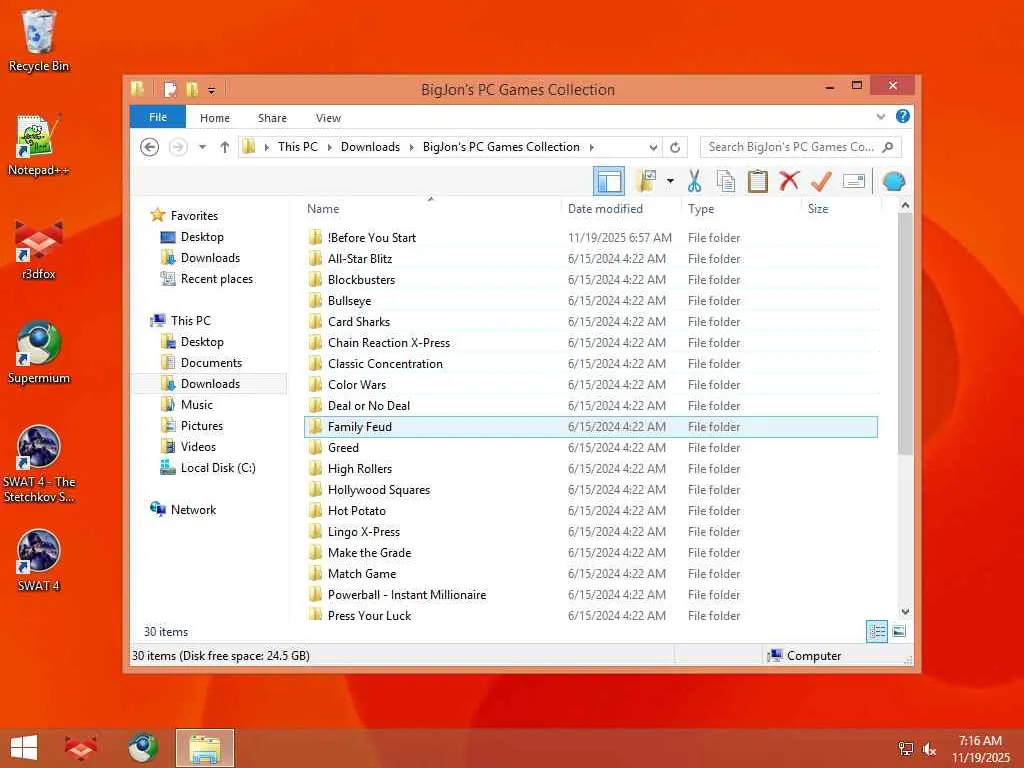Open the Windows Start button
The image size is (1024, 768).
pos(24,748)
